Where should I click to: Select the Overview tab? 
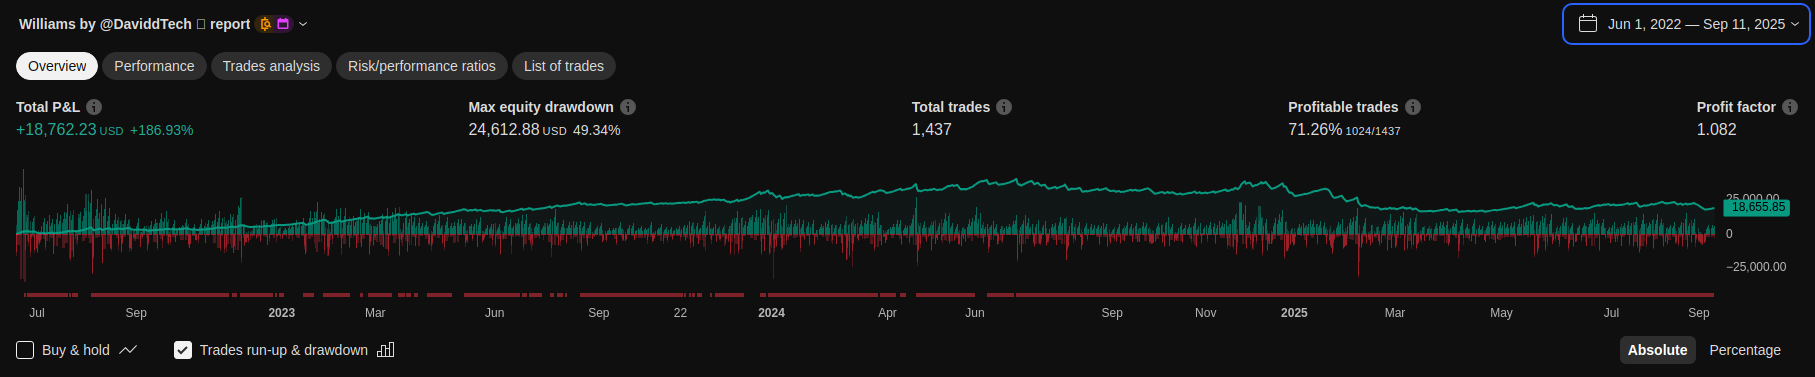click(x=57, y=66)
